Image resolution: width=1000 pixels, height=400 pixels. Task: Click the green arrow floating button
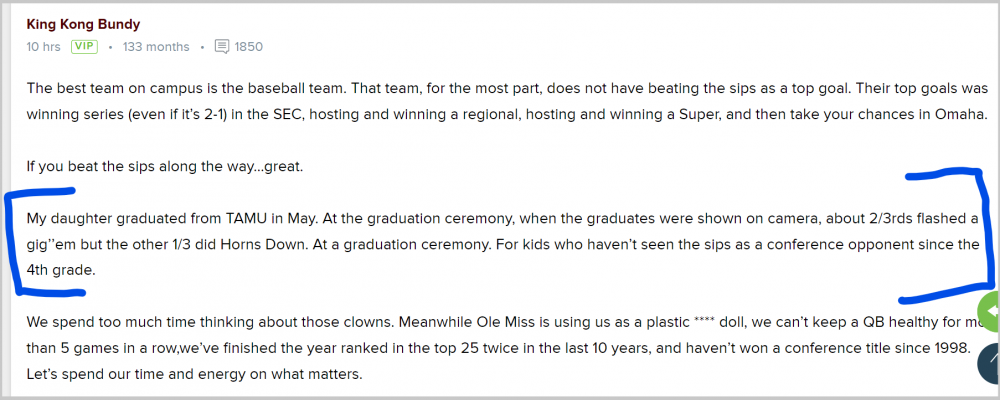[x=989, y=312]
